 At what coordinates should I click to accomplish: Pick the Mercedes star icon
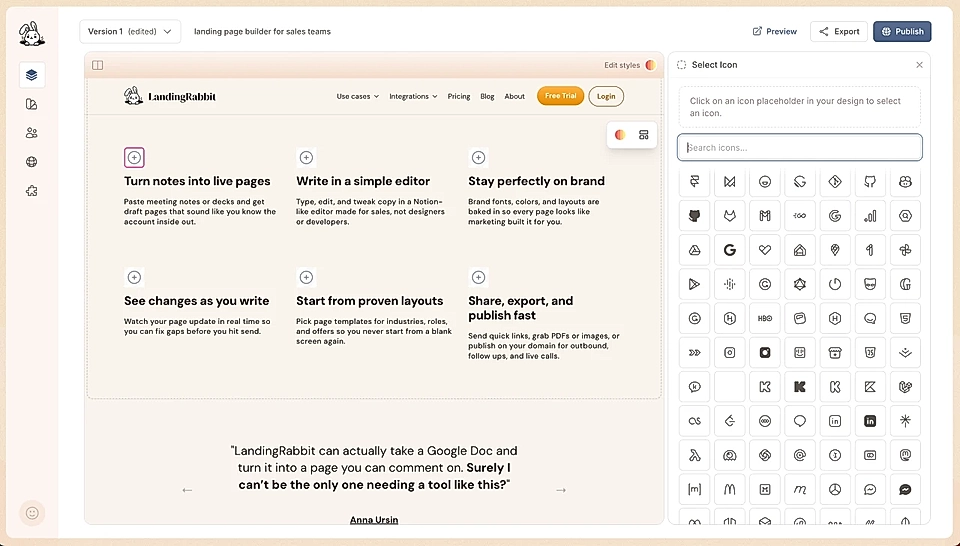[835, 490]
